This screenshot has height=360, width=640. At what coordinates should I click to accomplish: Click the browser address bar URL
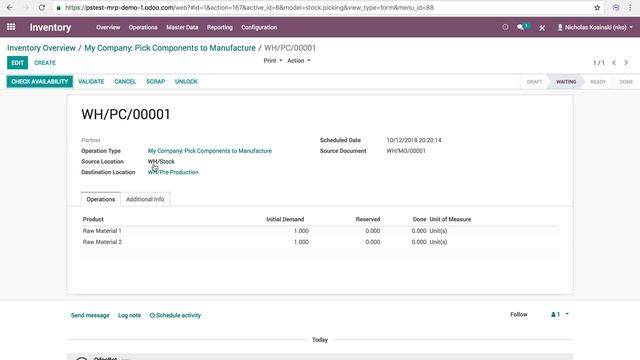[x=249, y=7]
